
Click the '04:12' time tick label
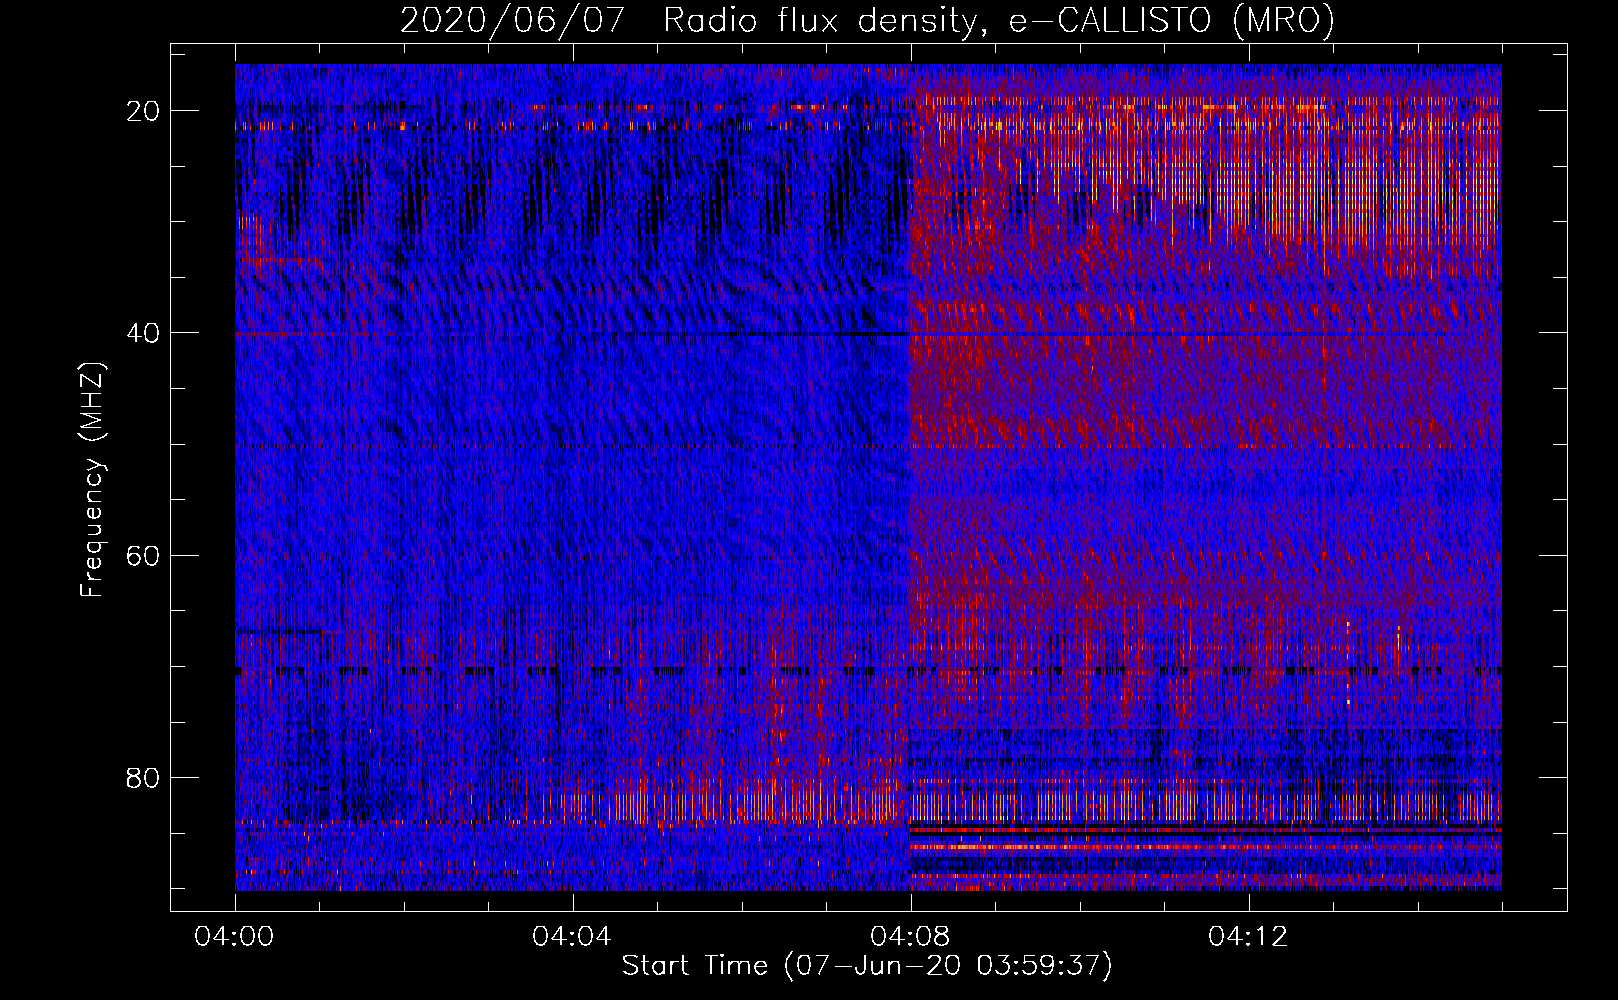1248,937
